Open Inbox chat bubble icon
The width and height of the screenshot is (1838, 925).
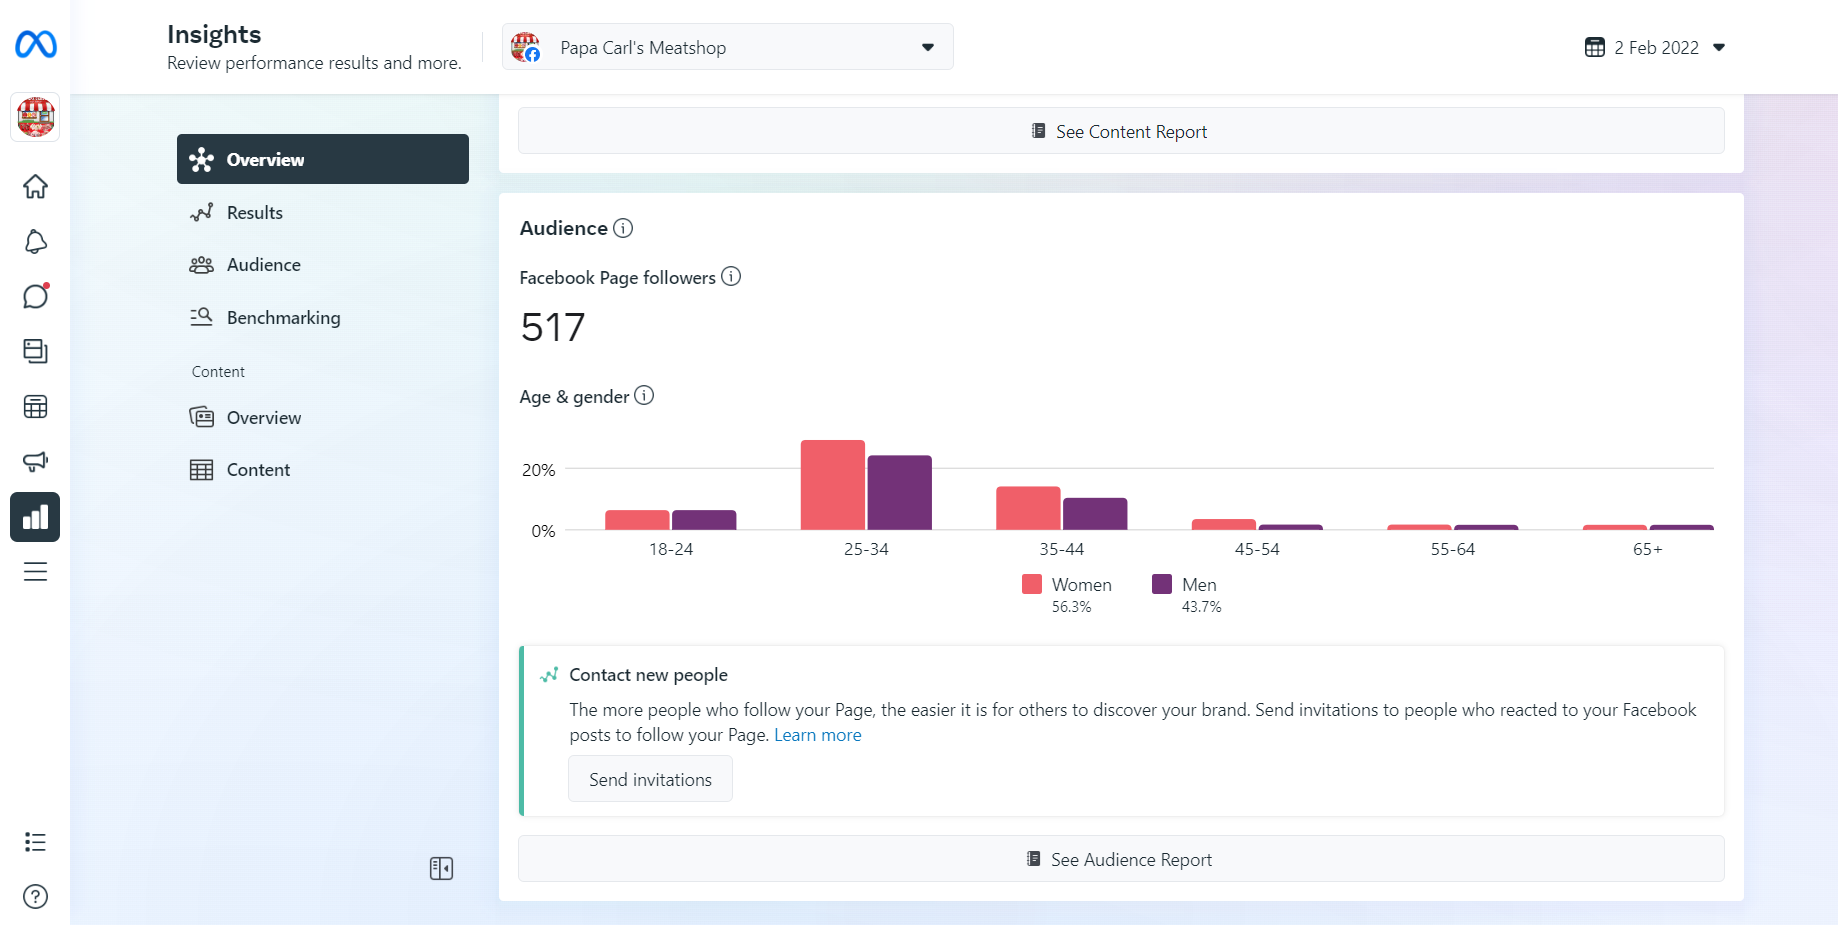(x=35, y=297)
